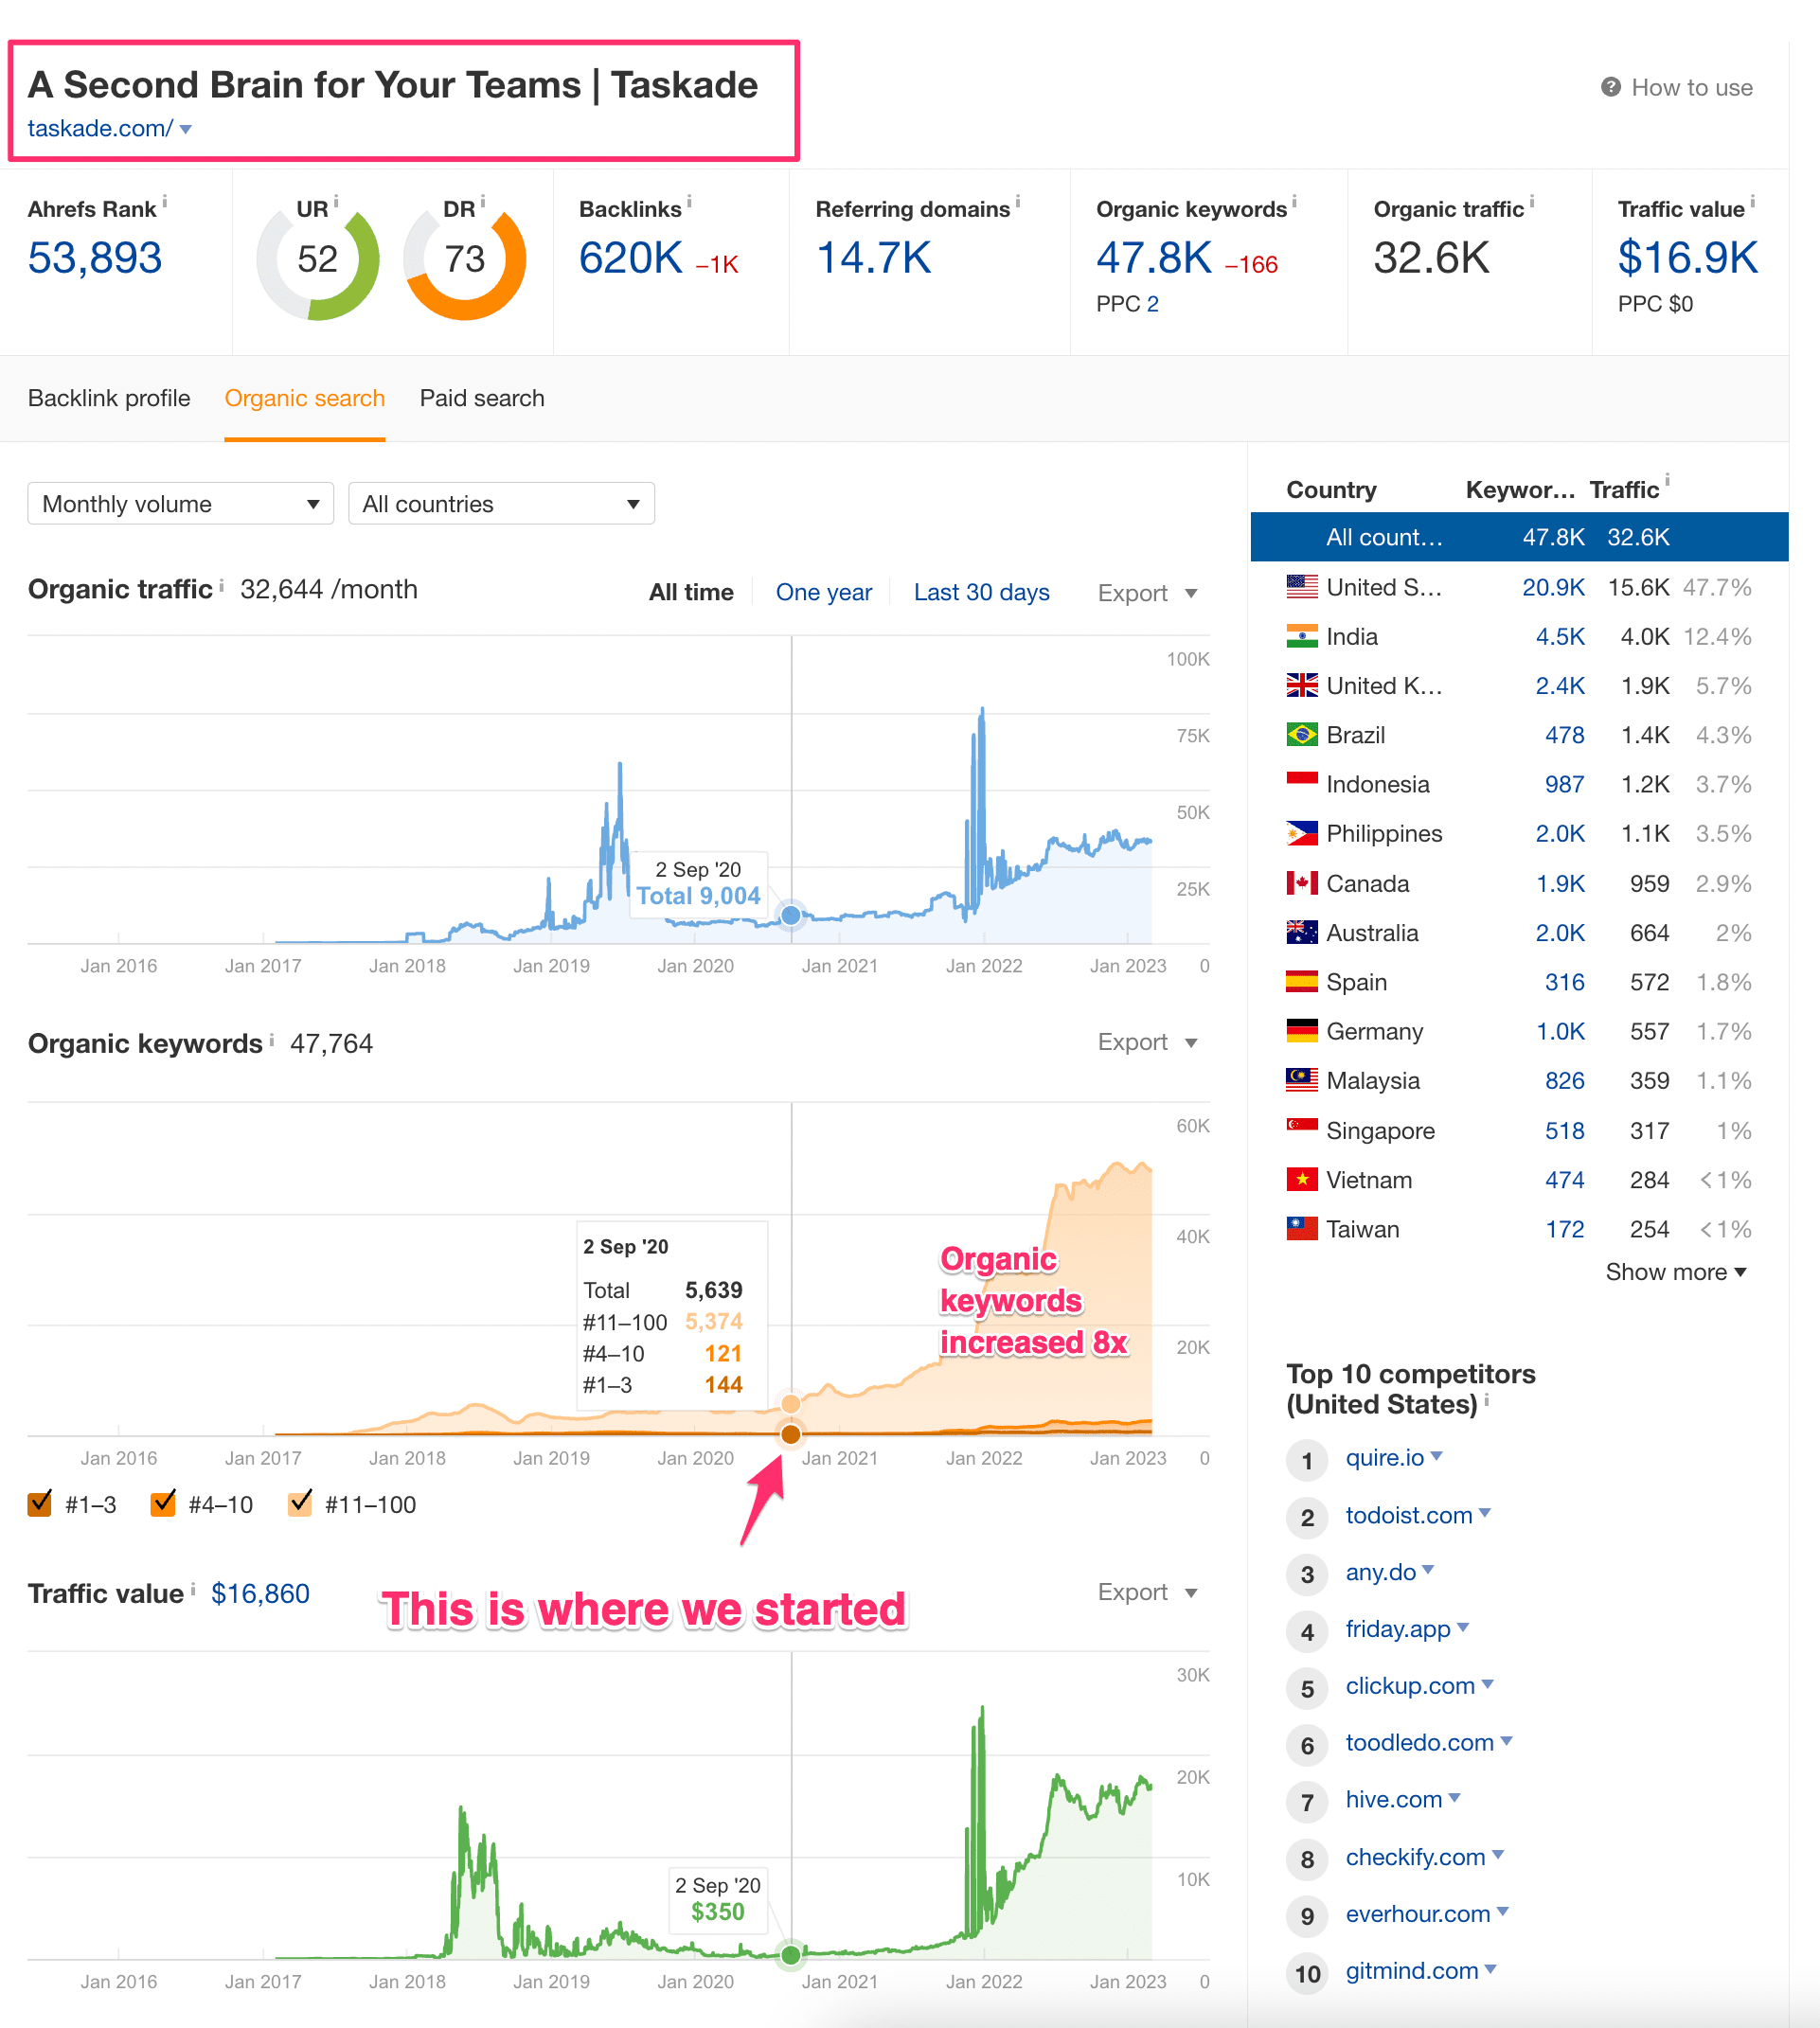Click the How to use help icon
Viewport: 1820px width, 2028px height.
[1610, 87]
